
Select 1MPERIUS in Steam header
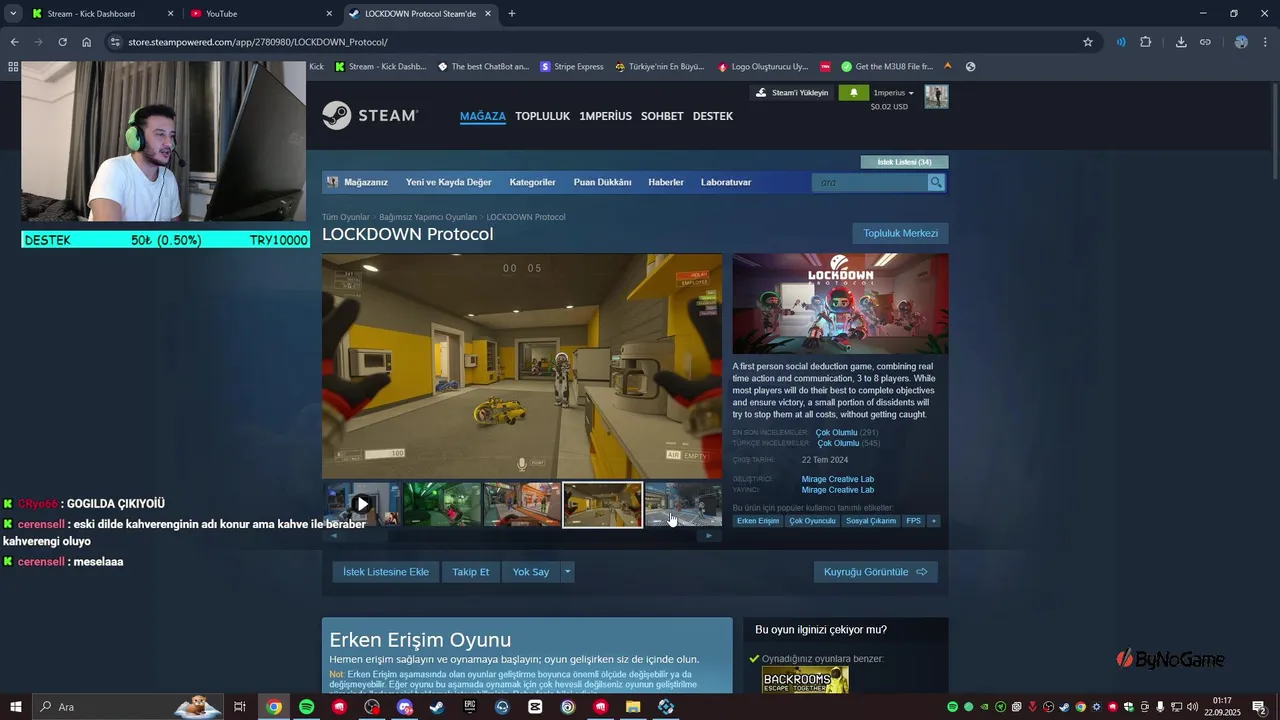[x=605, y=116]
